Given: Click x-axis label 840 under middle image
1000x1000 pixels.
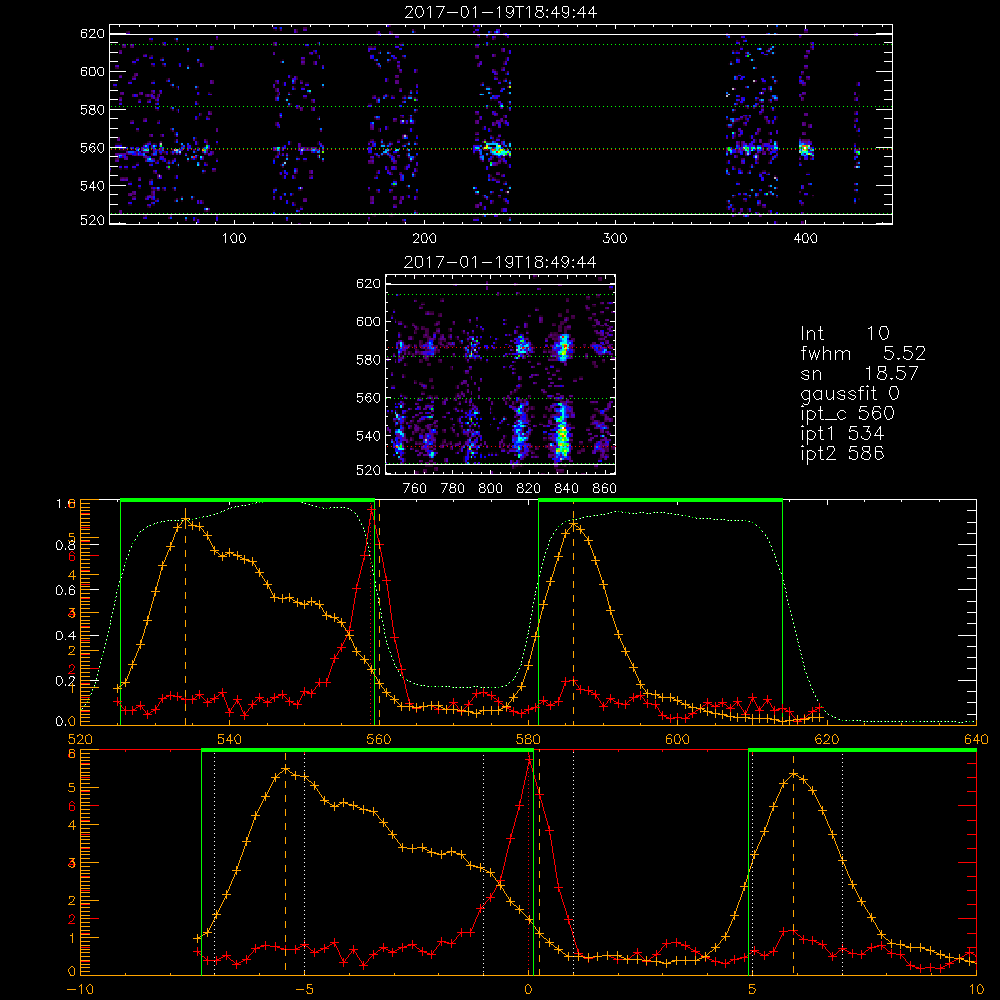Looking at the screenshot, I should (x=566, y=489).
